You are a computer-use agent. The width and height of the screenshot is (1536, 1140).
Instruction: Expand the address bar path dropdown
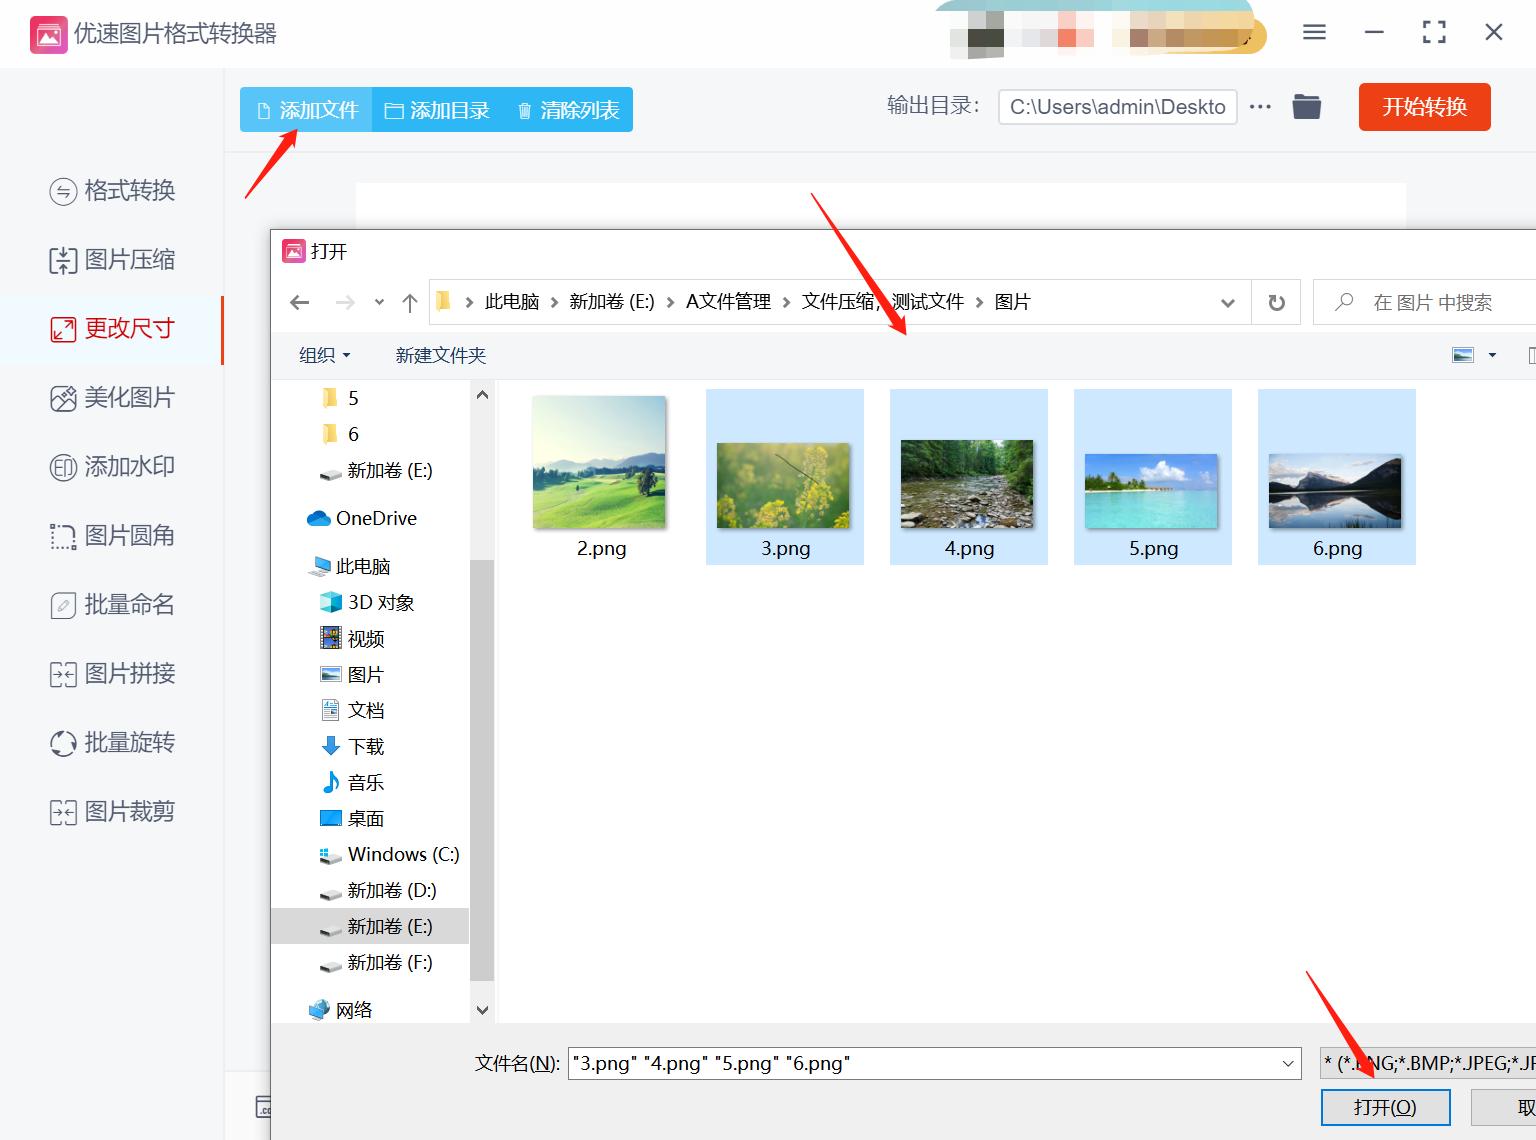pyautogui.click(x=1227, y=302)
